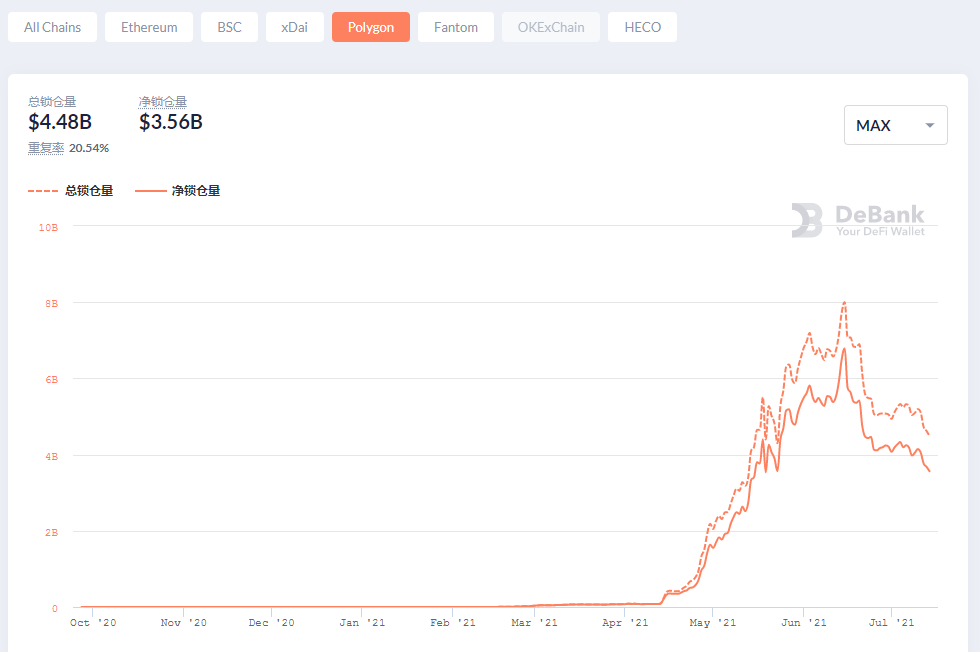The width and height of the screenshot is (980, 652).
Task: Click the dropdown arrow beside MAX
Action: point(930,126)
